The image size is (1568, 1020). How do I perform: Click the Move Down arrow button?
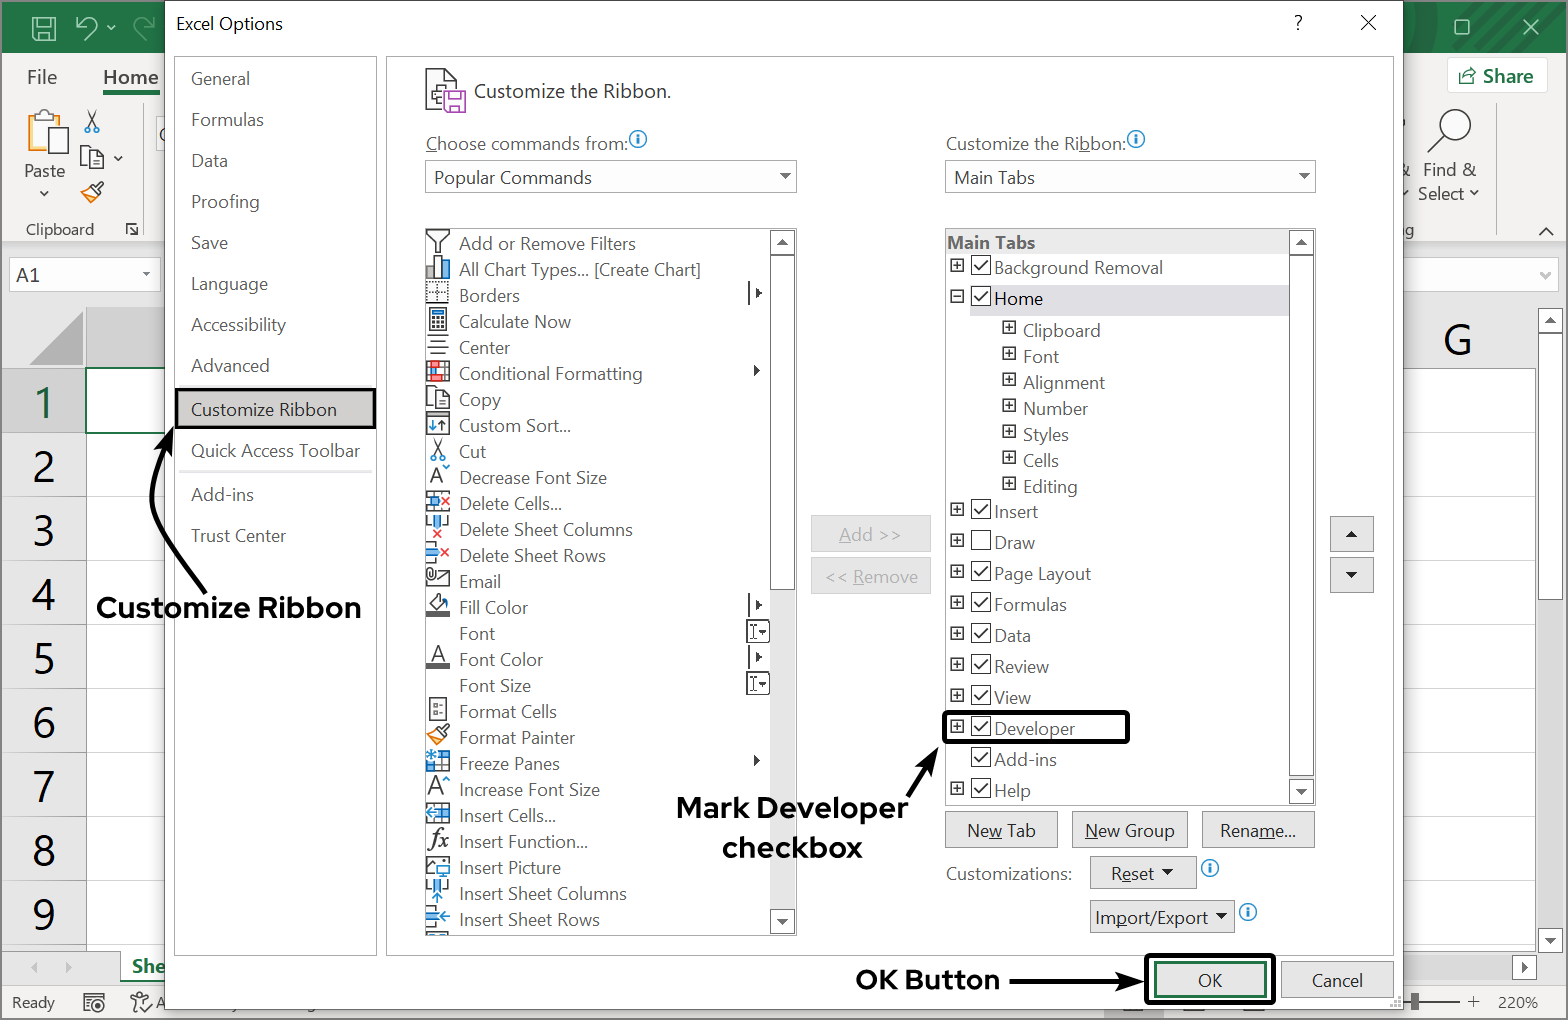click(x=1352, y=575)
